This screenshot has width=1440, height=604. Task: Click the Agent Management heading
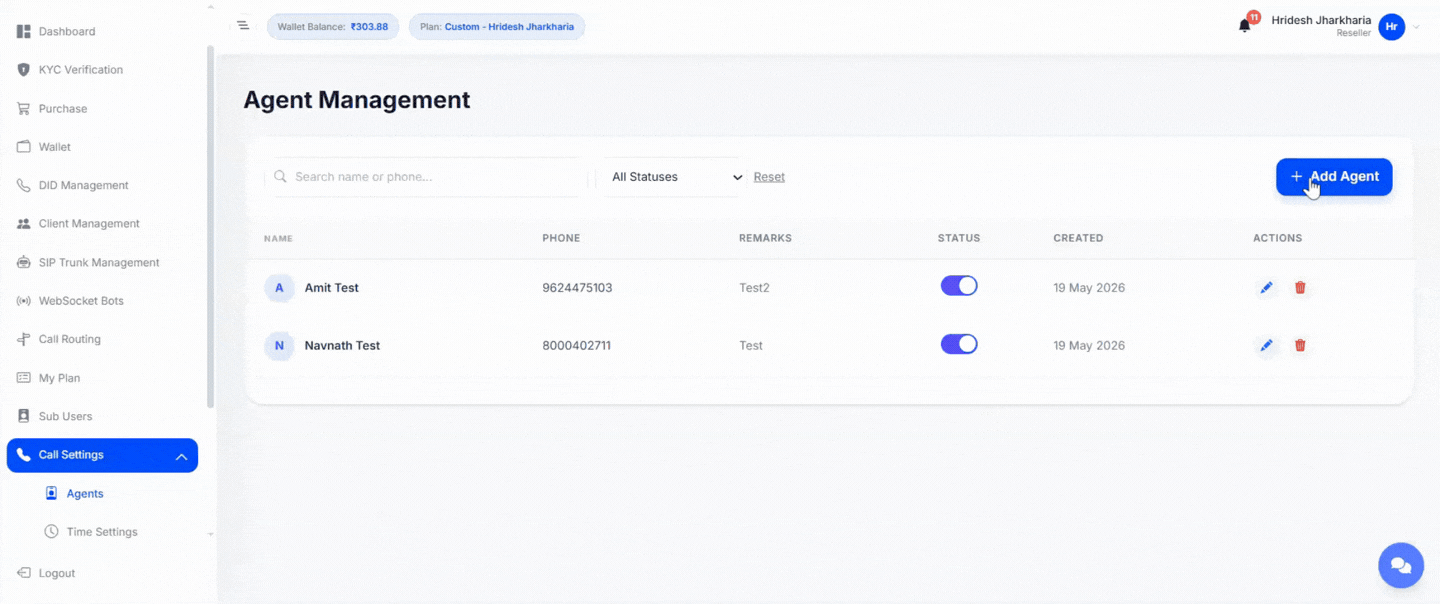click(x=357, y=100)
